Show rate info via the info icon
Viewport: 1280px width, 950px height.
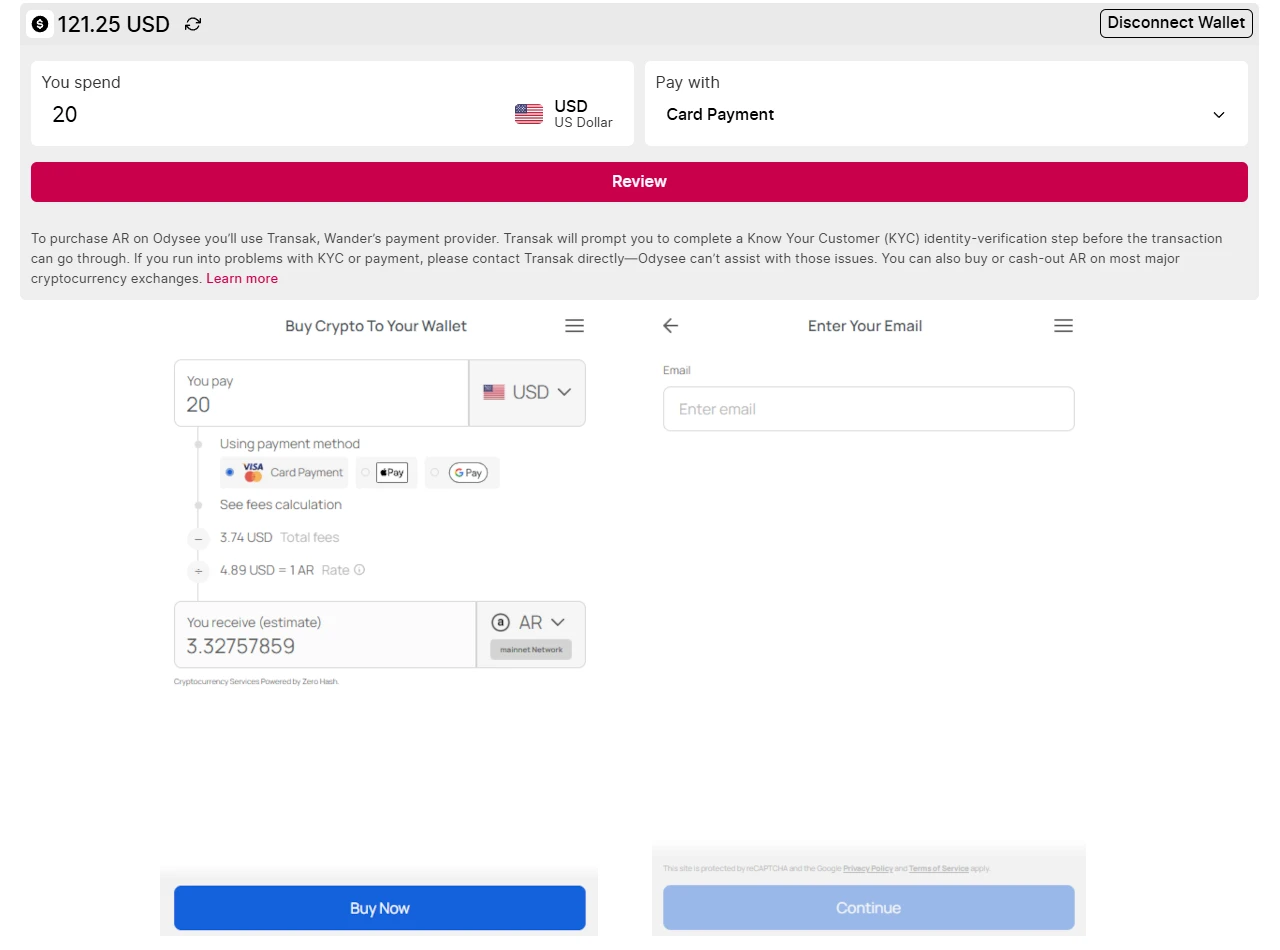point(359,570)
